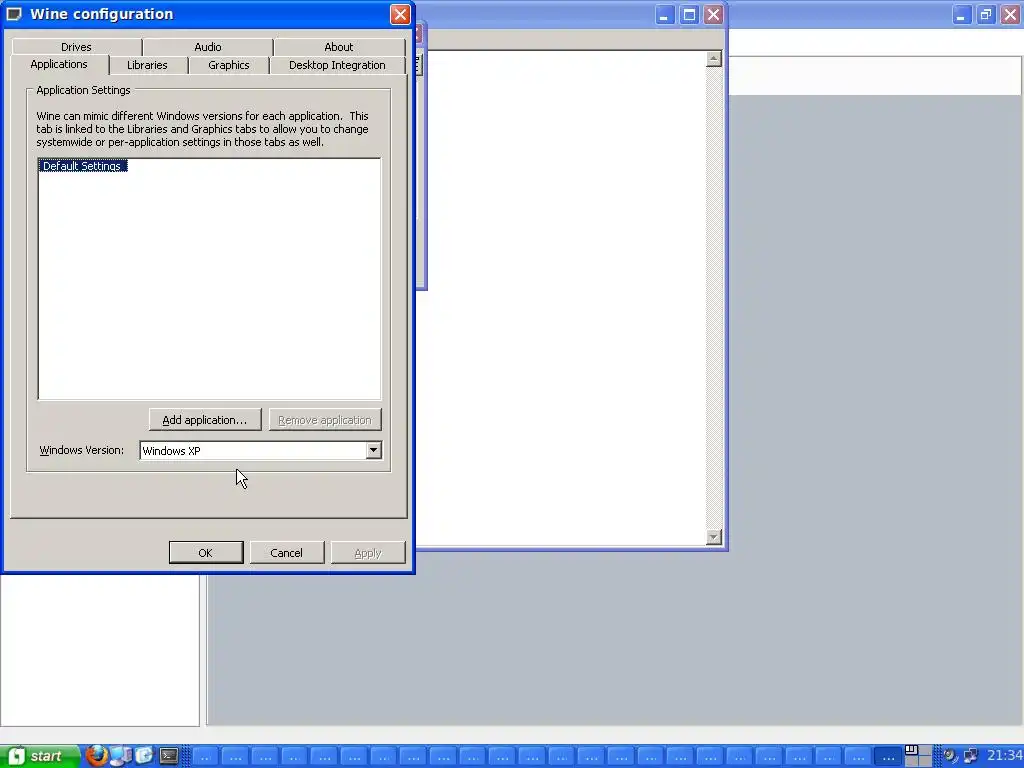The width and height of the screenshot is (1024, 768).
Task: Click the Add application button
Action: pos(205,420)
